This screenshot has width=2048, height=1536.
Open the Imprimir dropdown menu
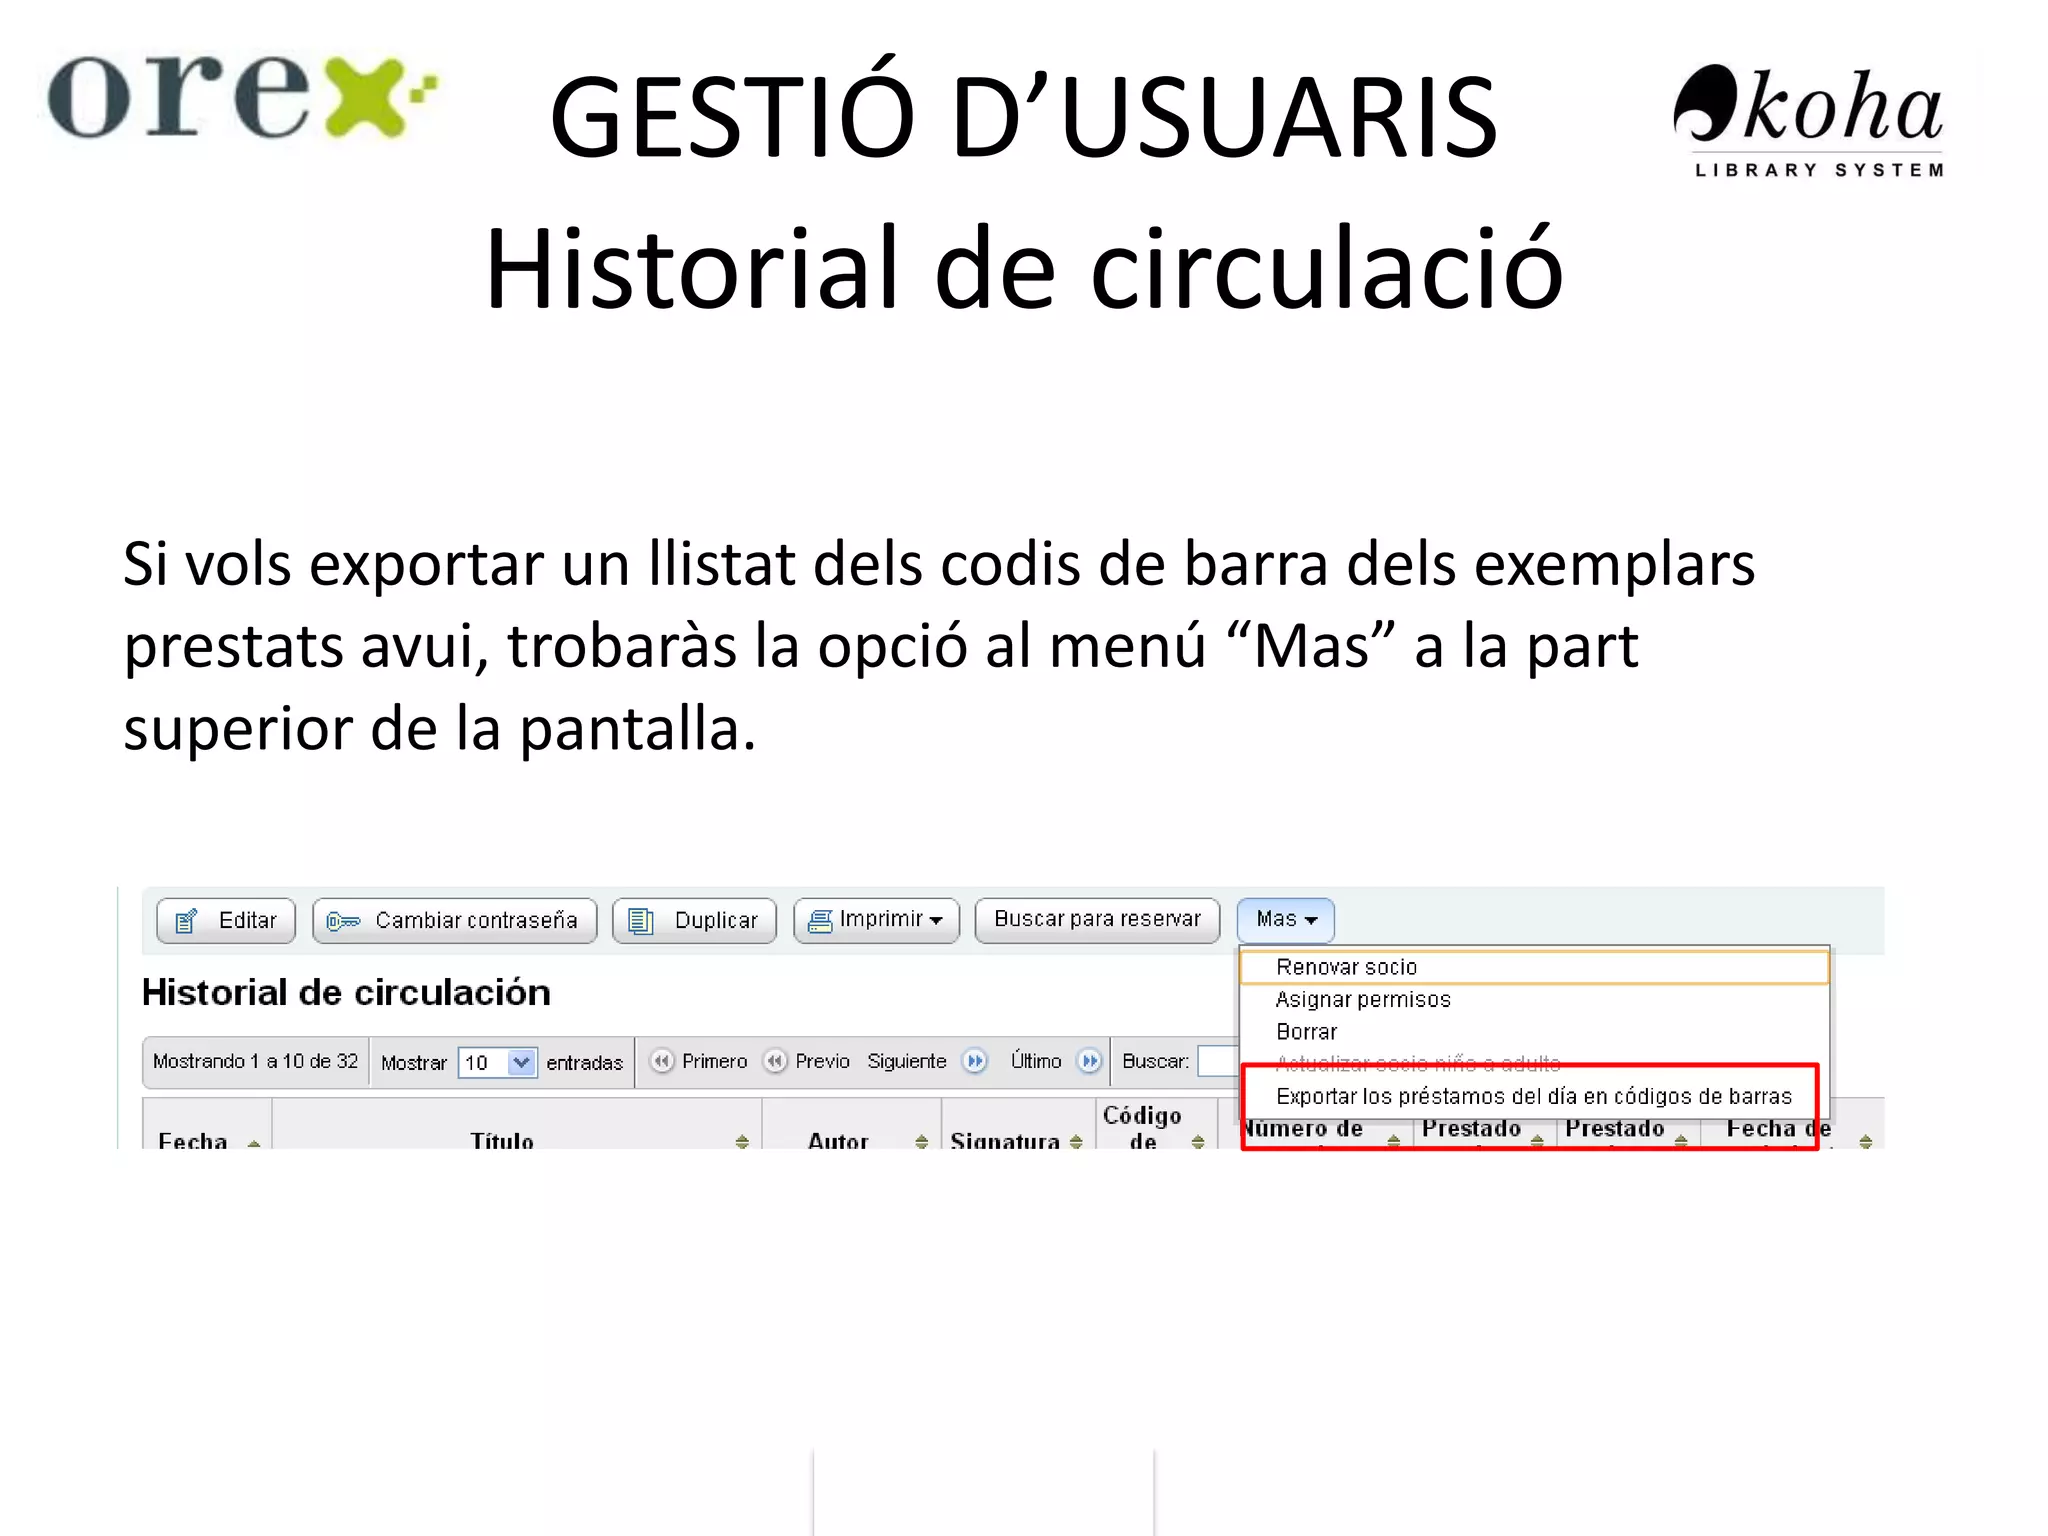point(877,920)
